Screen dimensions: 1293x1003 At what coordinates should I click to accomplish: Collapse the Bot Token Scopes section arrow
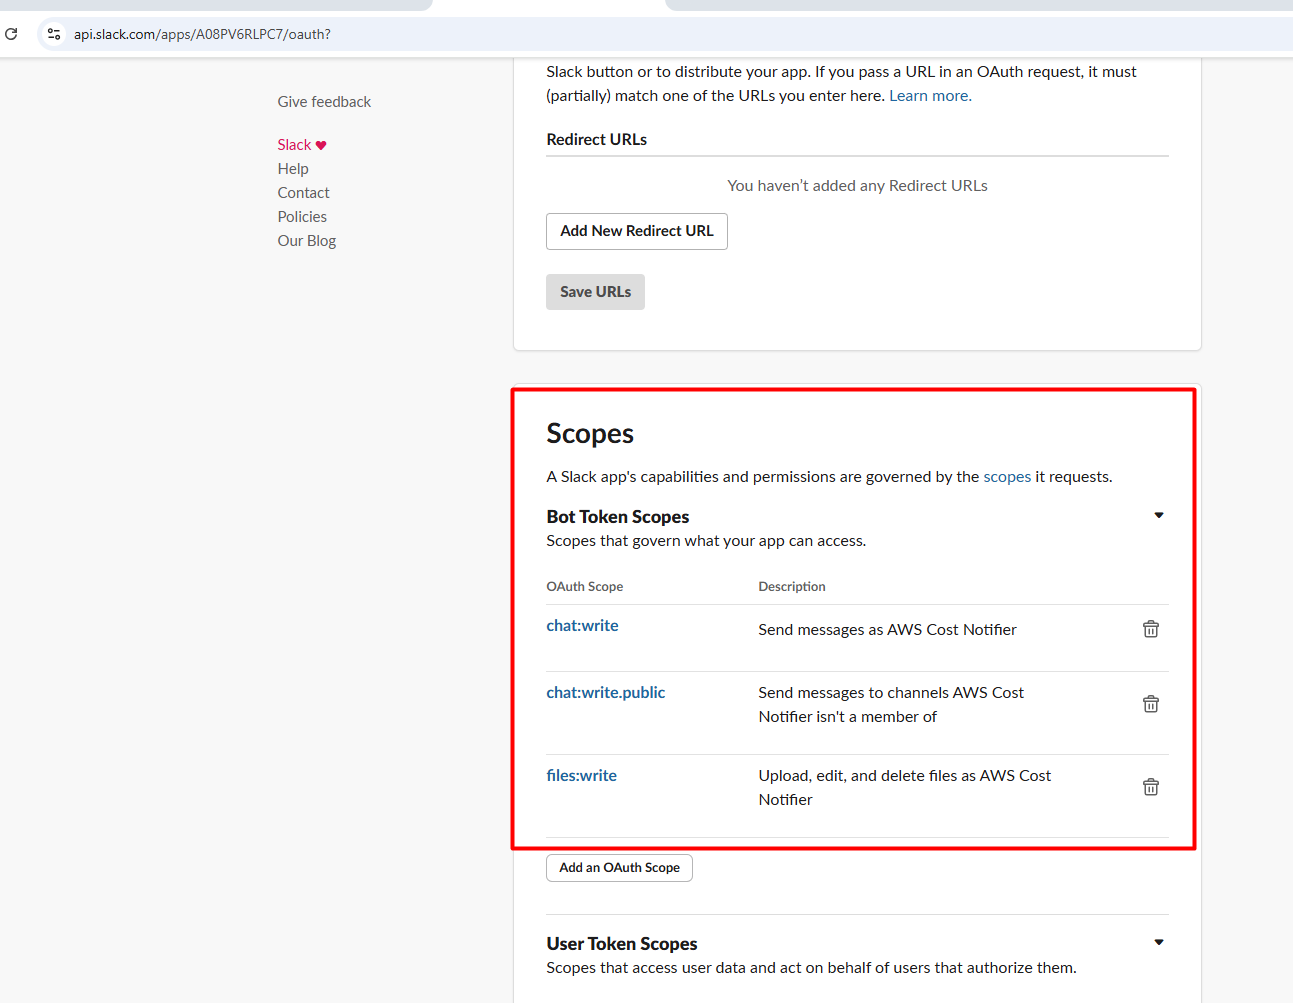1159,516
